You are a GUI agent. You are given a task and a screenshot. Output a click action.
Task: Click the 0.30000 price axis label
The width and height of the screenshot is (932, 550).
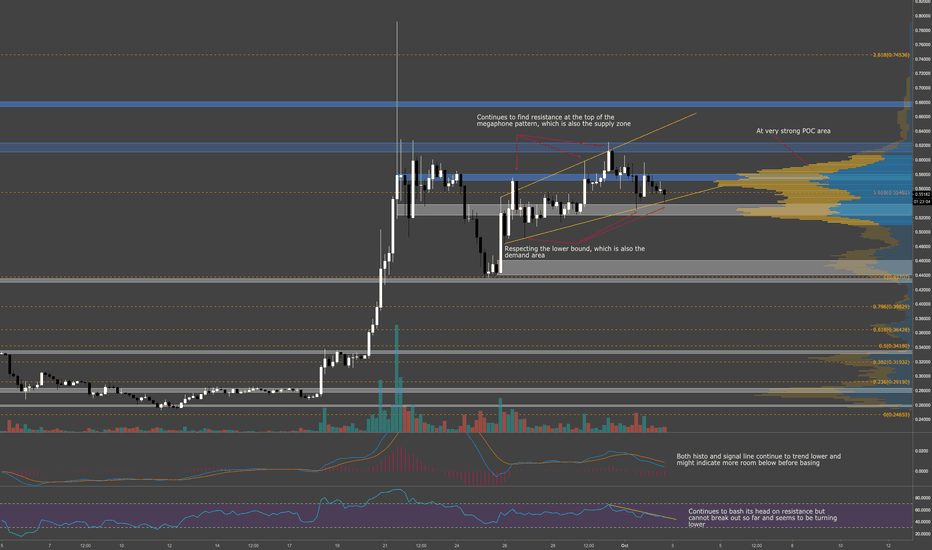(x=922, y=376)
